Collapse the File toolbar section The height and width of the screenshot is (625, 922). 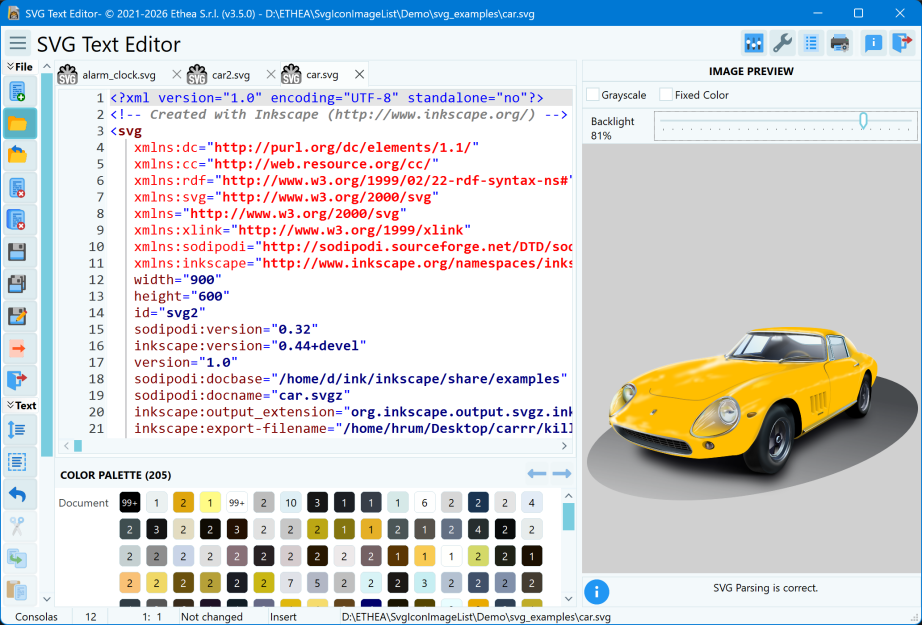coord(21,66)
